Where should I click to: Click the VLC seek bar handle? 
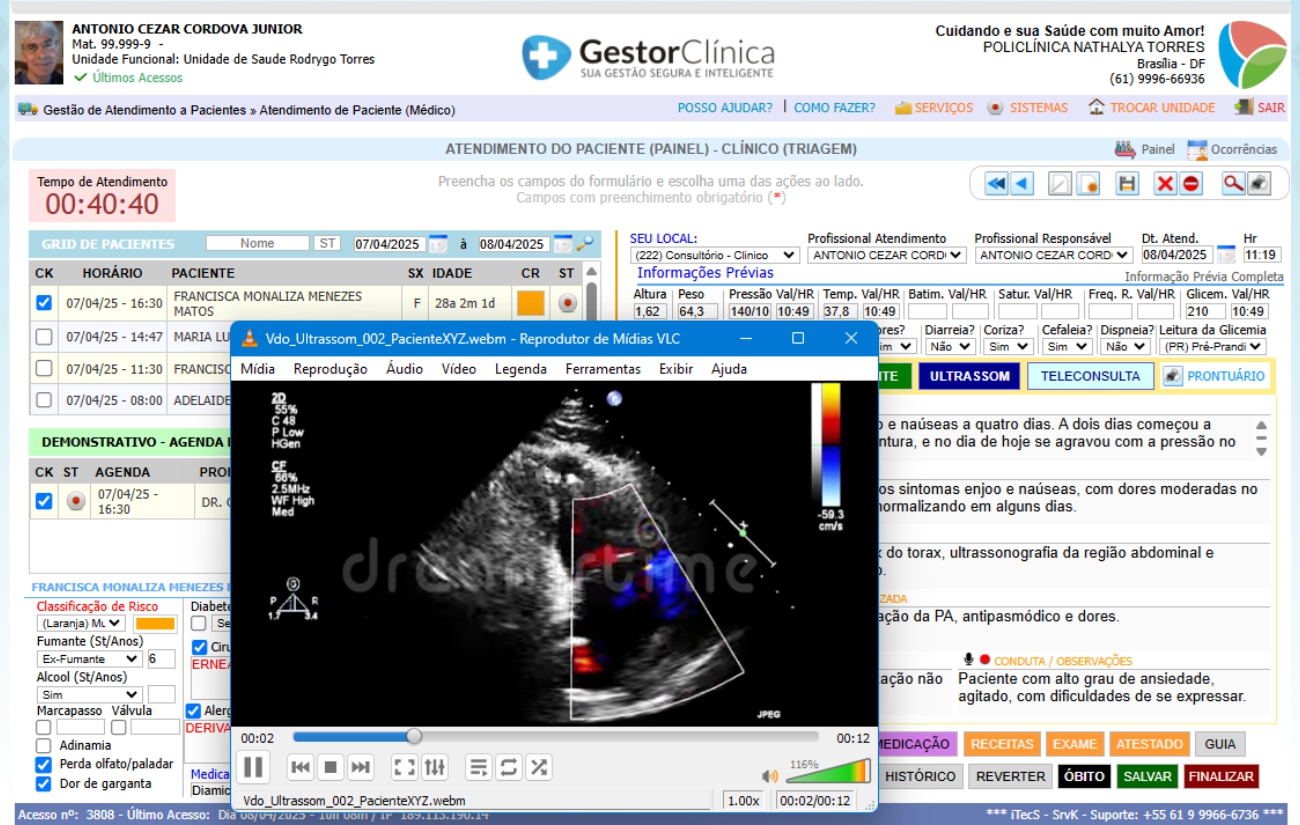point(414,737)
